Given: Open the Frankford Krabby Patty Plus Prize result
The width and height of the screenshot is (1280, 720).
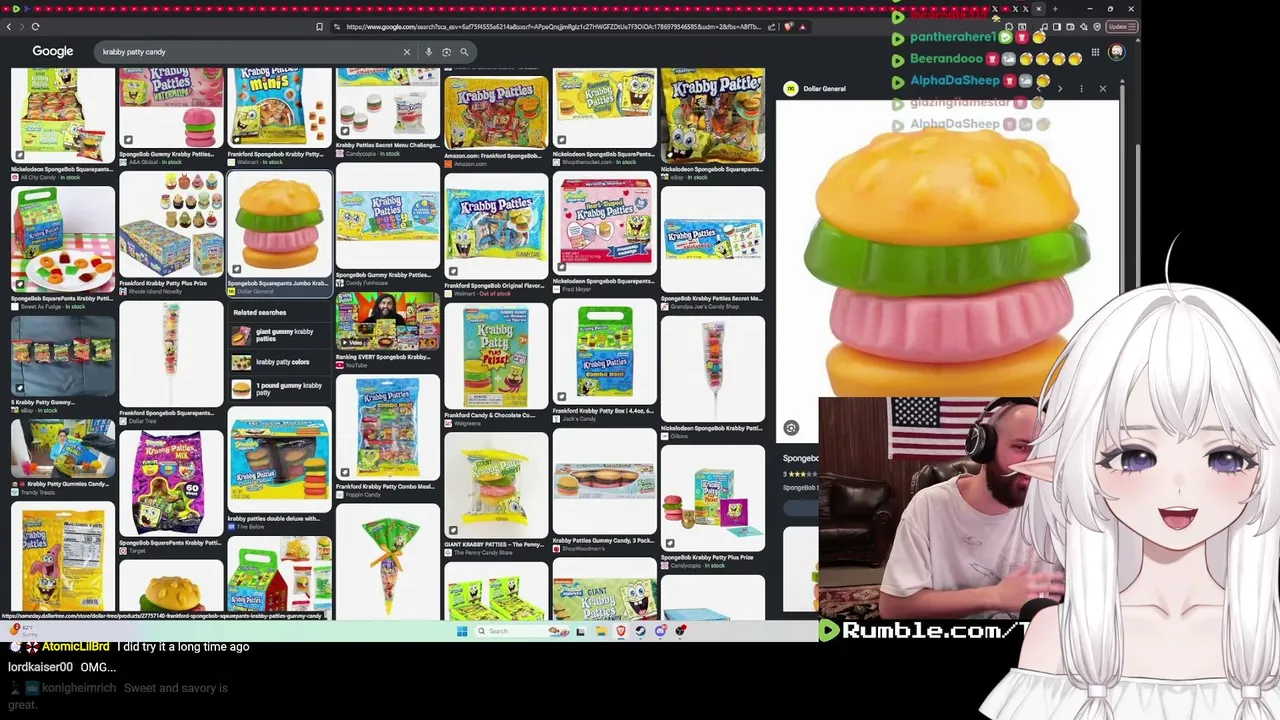Looking at the screenshot, I should point(171,234).
